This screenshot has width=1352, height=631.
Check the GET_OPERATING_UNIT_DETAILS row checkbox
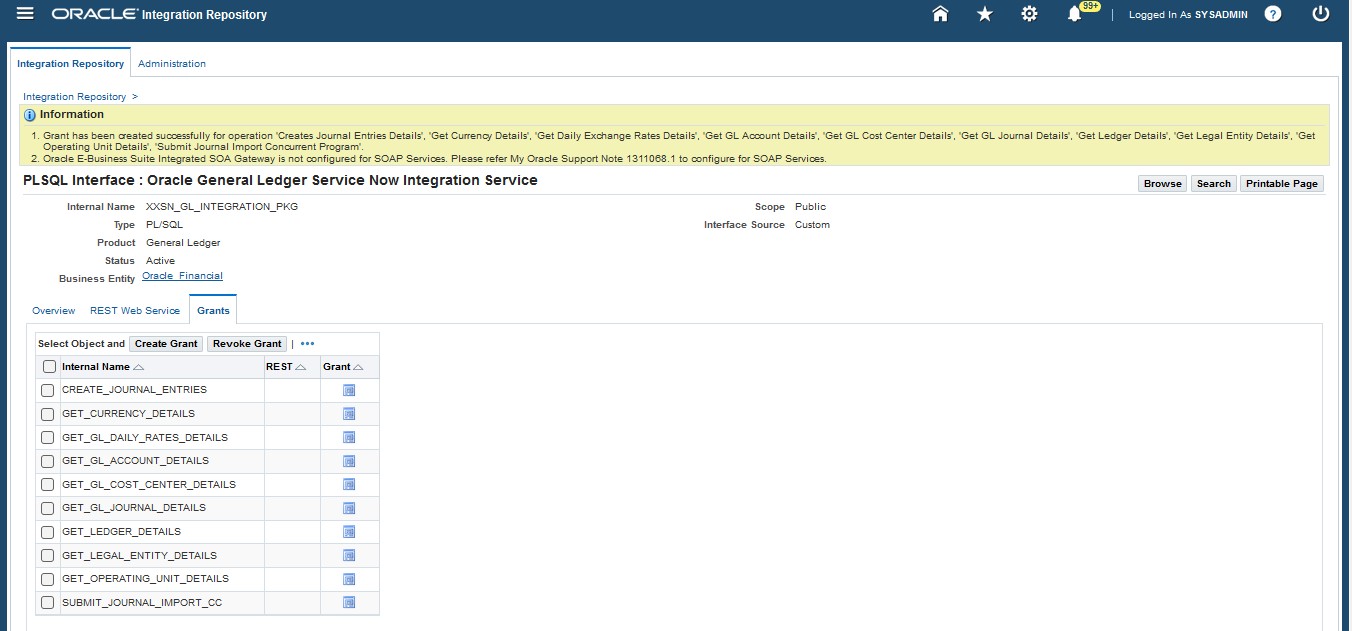[x=47, y=579]
